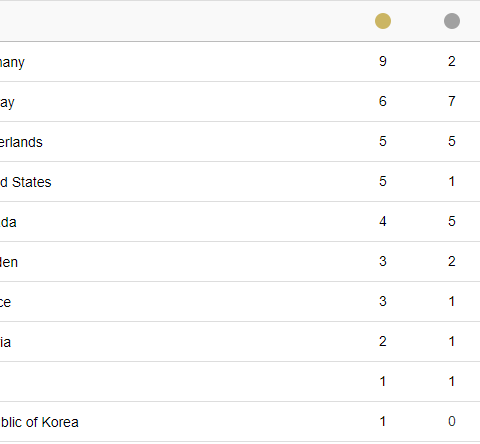Click Austria's gold medal count 2
This screenshot has height=444, width=480.
click(383, 341)
